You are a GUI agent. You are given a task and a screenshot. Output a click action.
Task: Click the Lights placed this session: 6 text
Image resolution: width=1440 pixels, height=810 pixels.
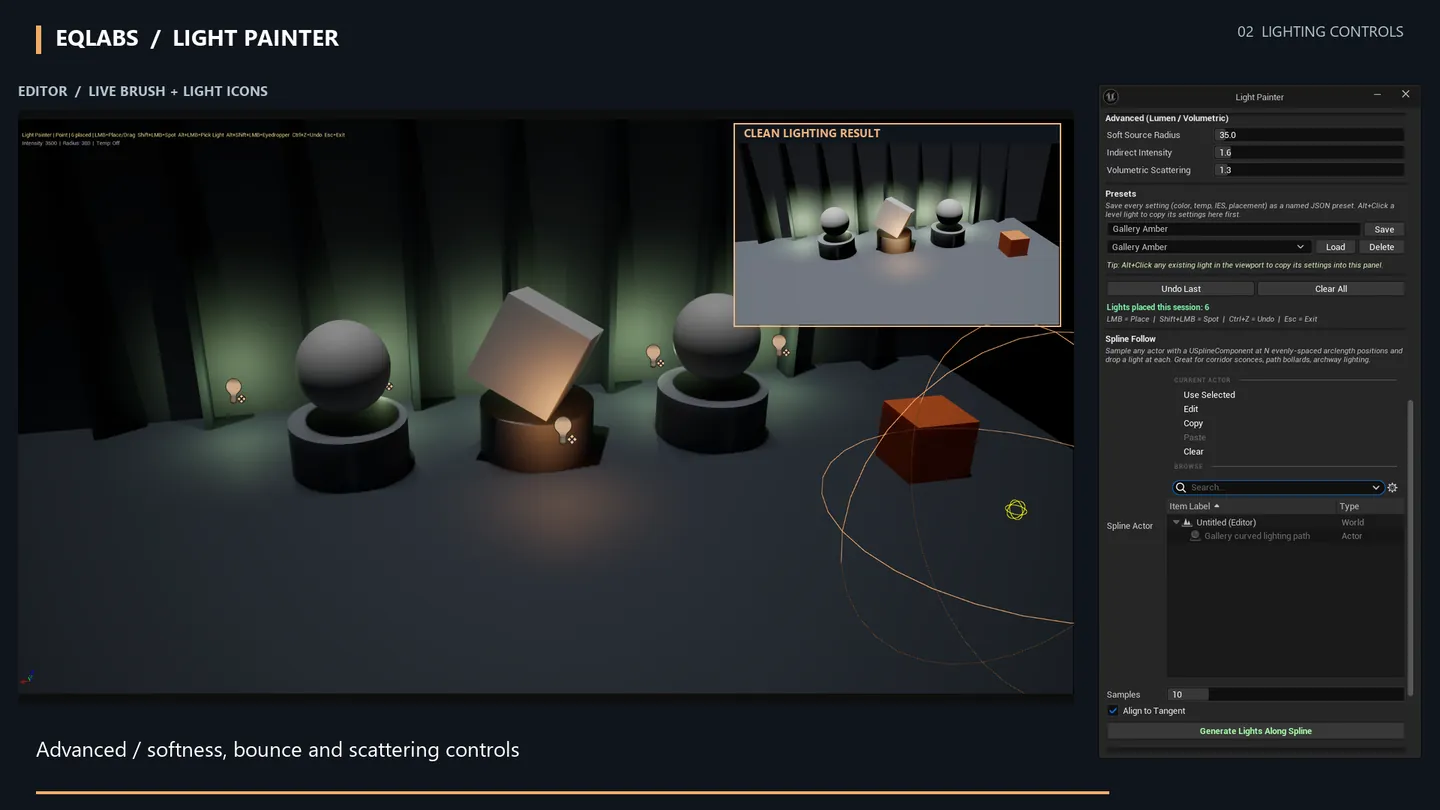click(1157, 307)
